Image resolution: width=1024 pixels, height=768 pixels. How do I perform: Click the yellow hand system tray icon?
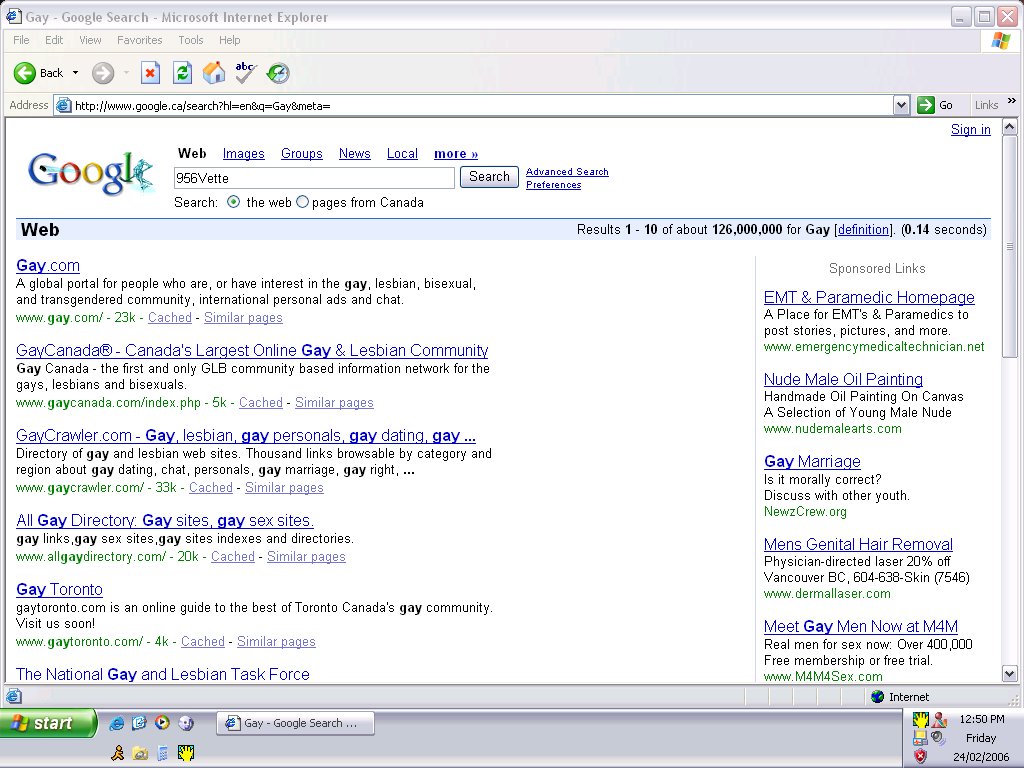click(920, 720)
